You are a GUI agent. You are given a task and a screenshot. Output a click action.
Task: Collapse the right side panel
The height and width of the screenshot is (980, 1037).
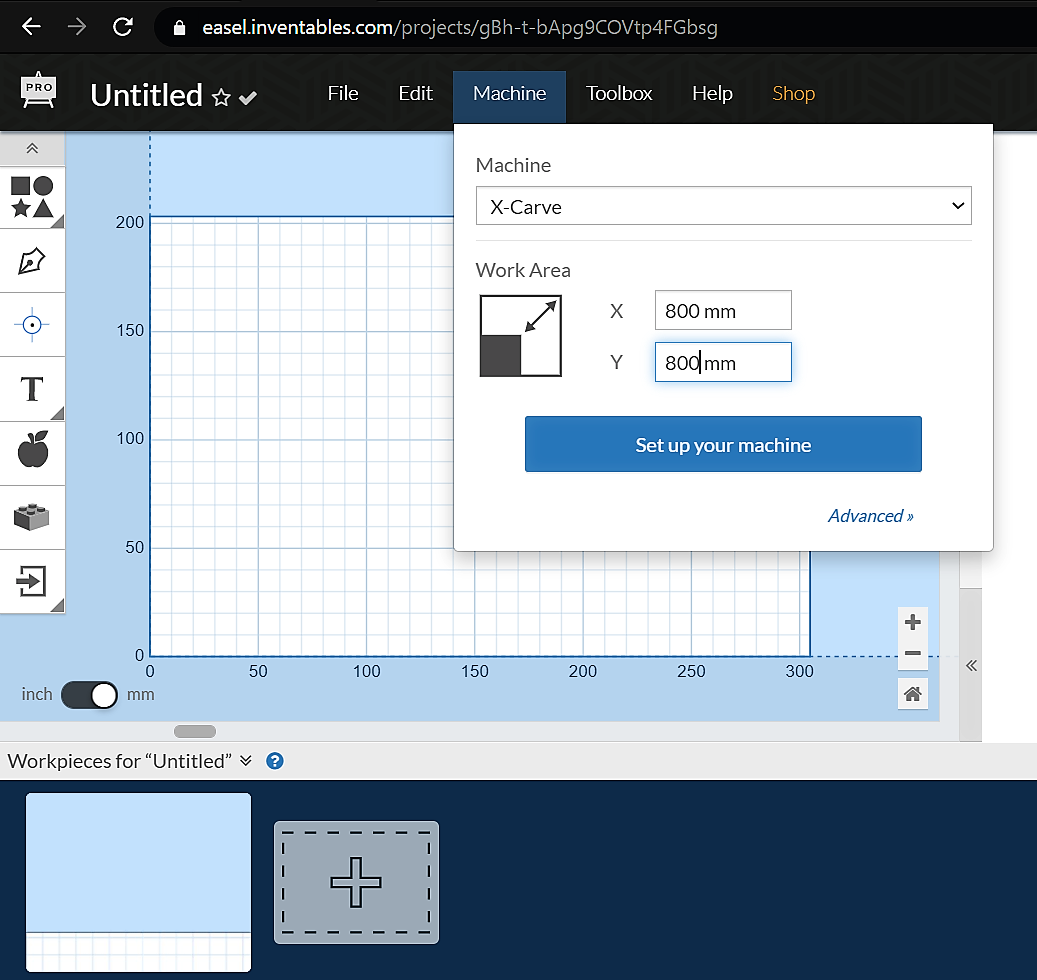971,665
